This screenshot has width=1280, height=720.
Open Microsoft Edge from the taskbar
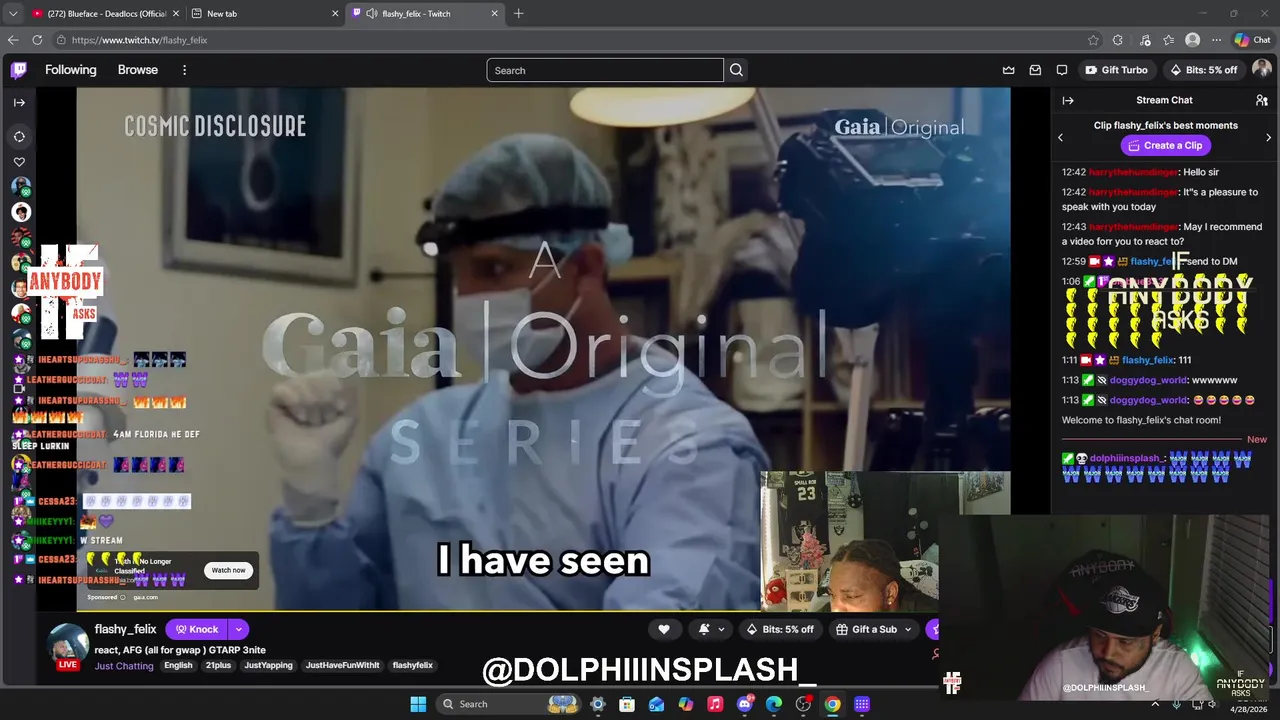[773, 704]
